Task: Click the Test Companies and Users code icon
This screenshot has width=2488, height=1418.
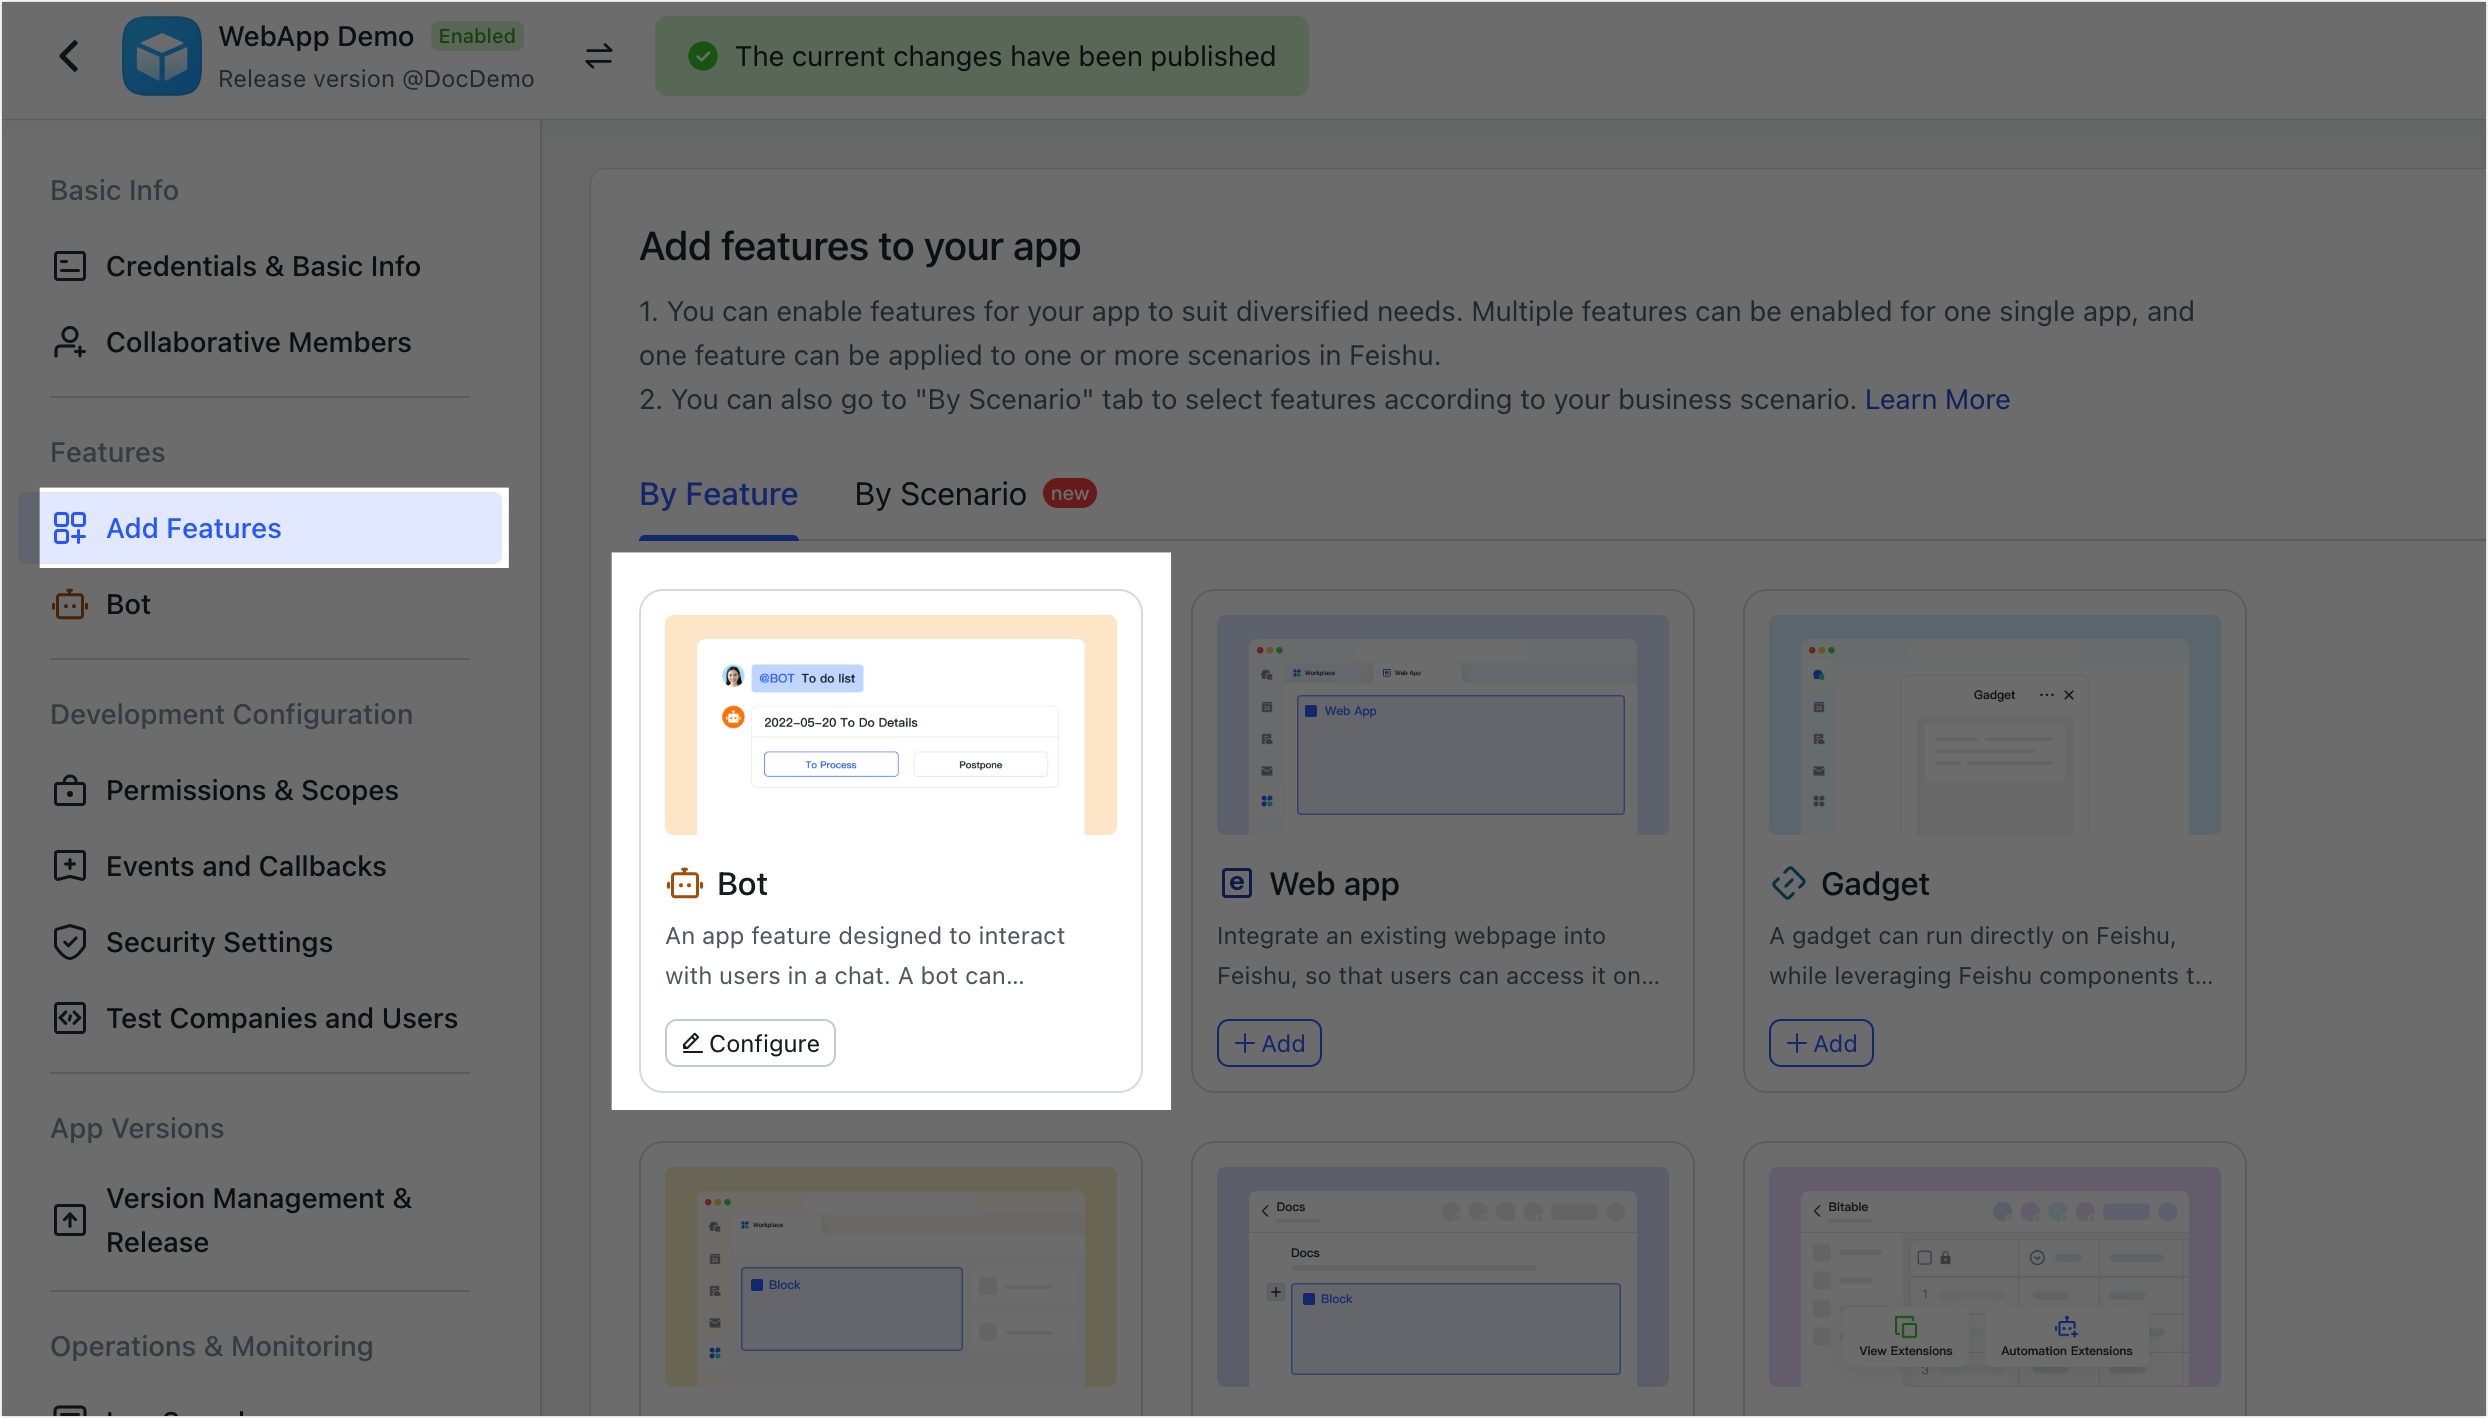Action: tap(69, 1018)
